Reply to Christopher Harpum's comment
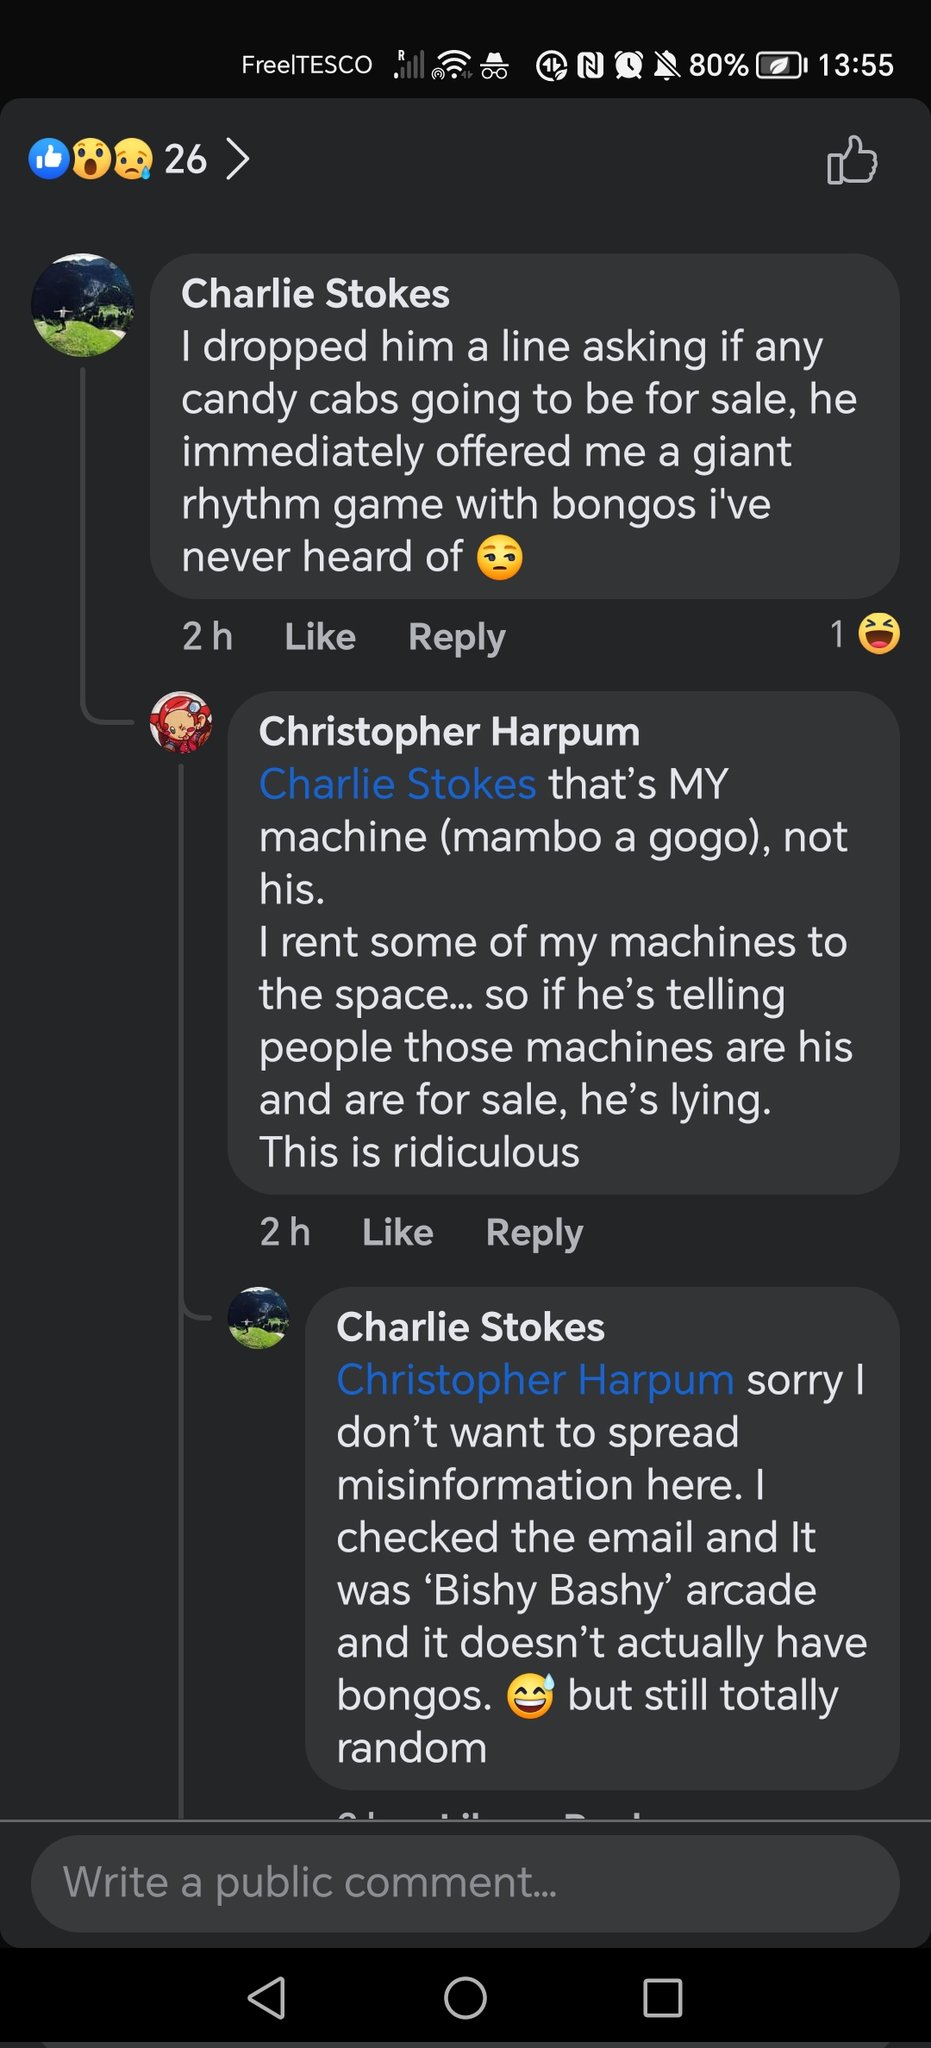This screenshot has width=931, height=2048. click(x=534, y=1232)
